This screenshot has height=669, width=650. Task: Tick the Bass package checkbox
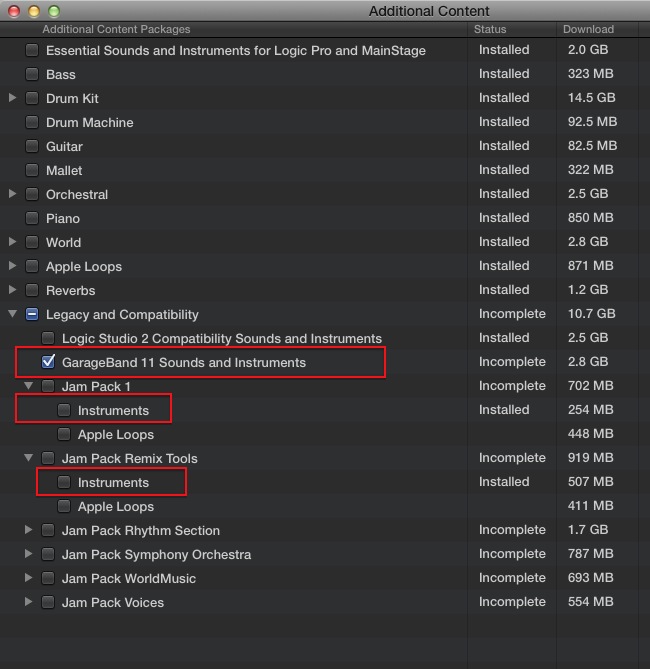(x=32, y=74)
